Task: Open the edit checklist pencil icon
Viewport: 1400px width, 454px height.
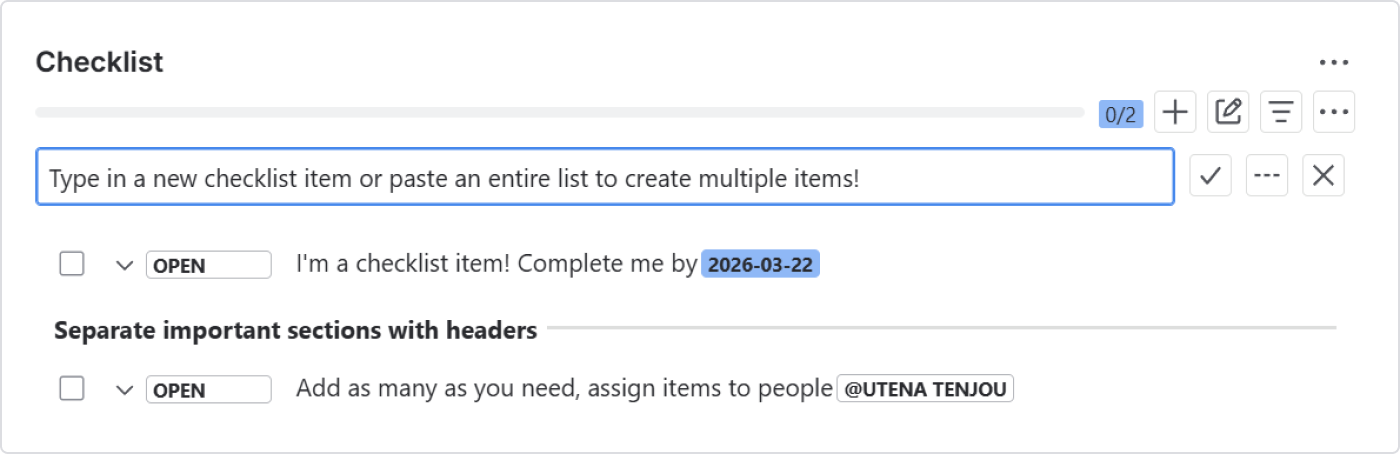Action: click(x=1228, y=112)
